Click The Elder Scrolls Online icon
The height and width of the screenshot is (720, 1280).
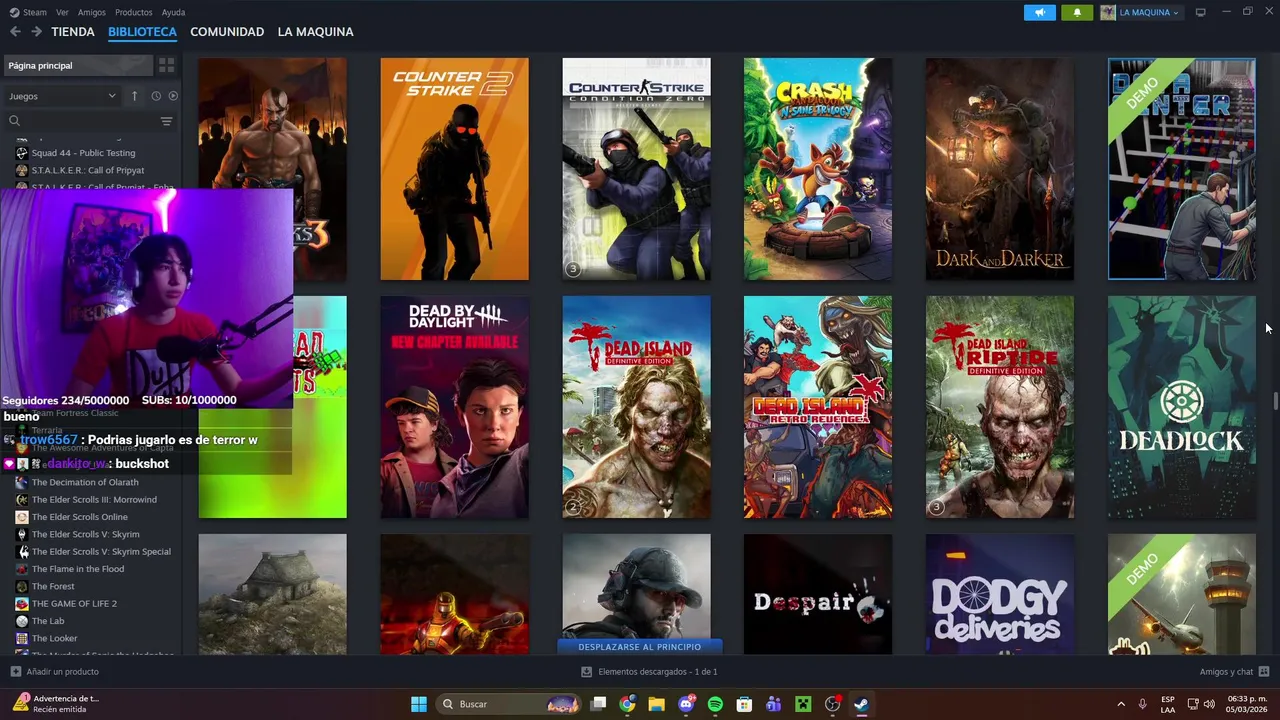coord(22,517)
